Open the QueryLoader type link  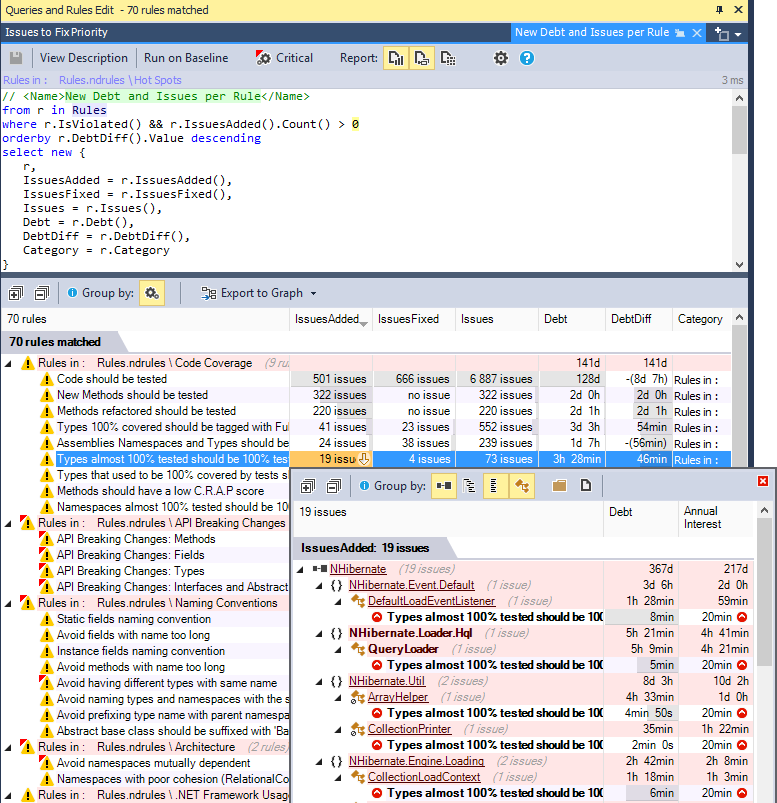pyautogui.click(x=402, y=649)
